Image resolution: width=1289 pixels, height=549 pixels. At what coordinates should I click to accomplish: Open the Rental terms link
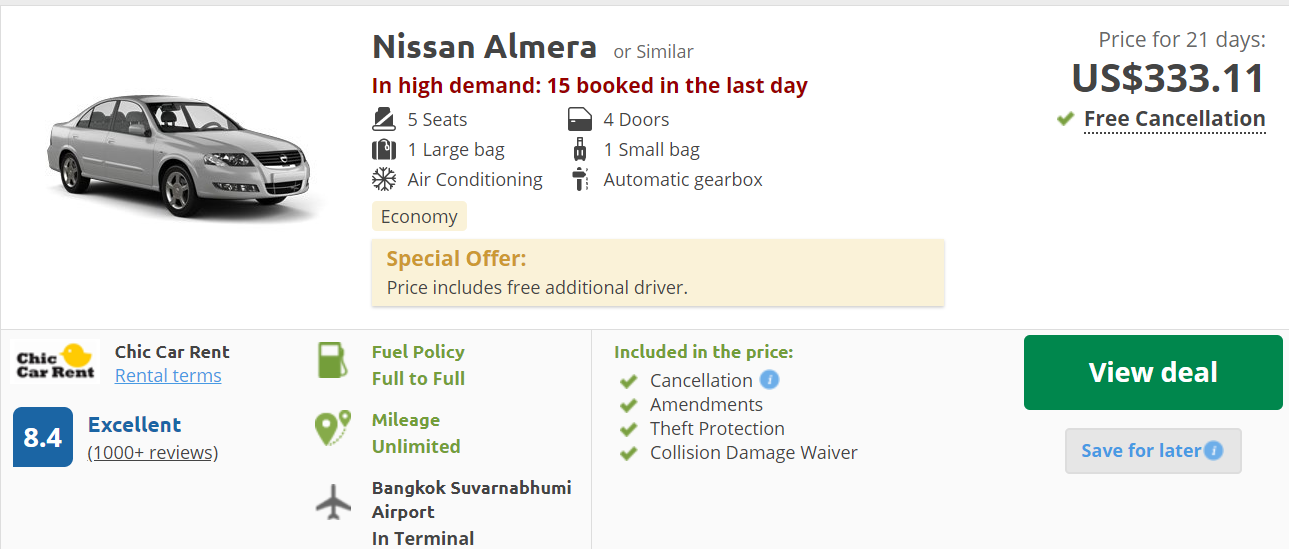click(x=168, y=376)
